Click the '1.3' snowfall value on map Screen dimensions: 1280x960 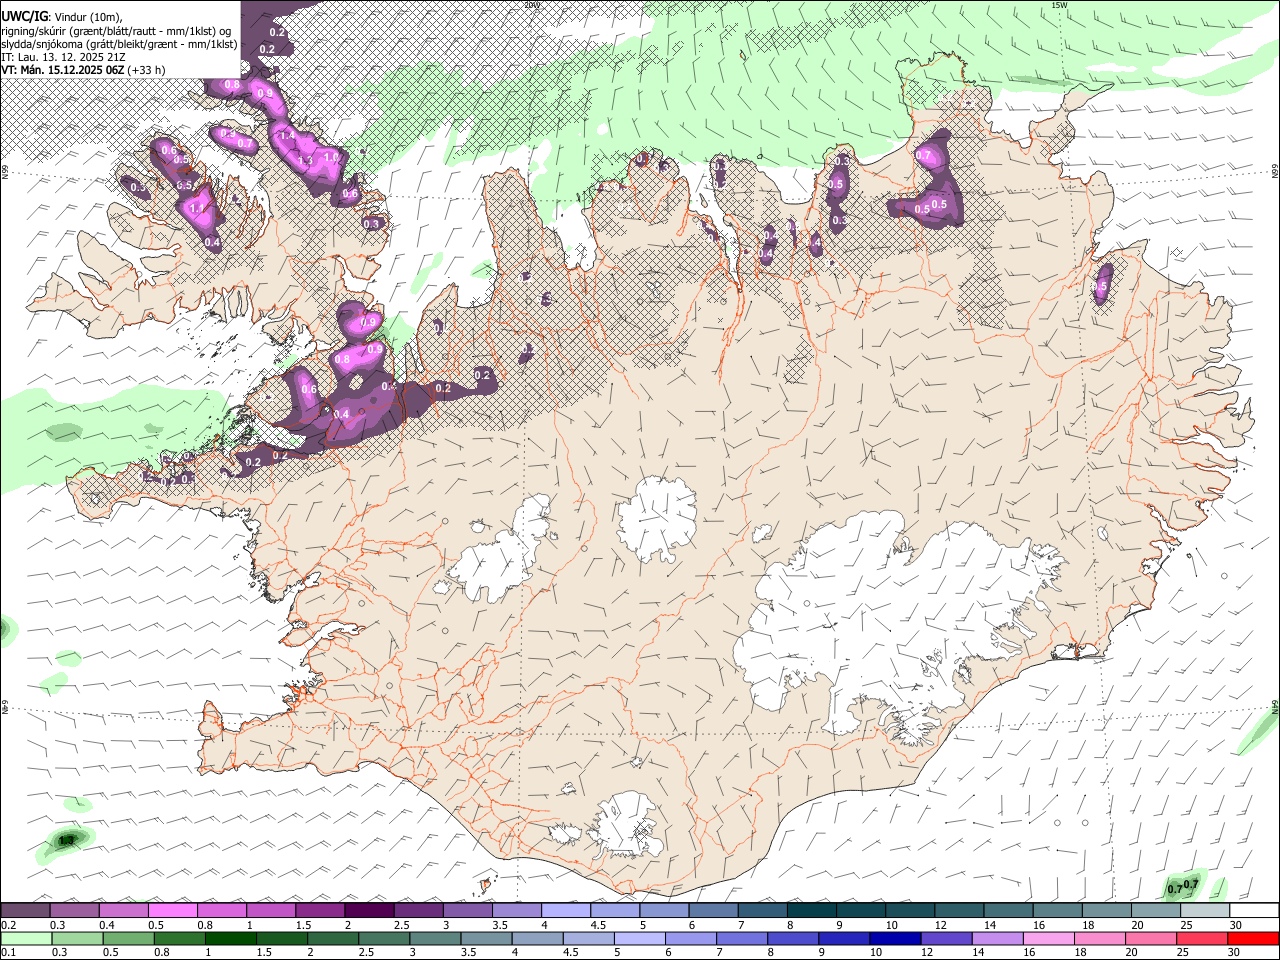(x=306, y=160)
